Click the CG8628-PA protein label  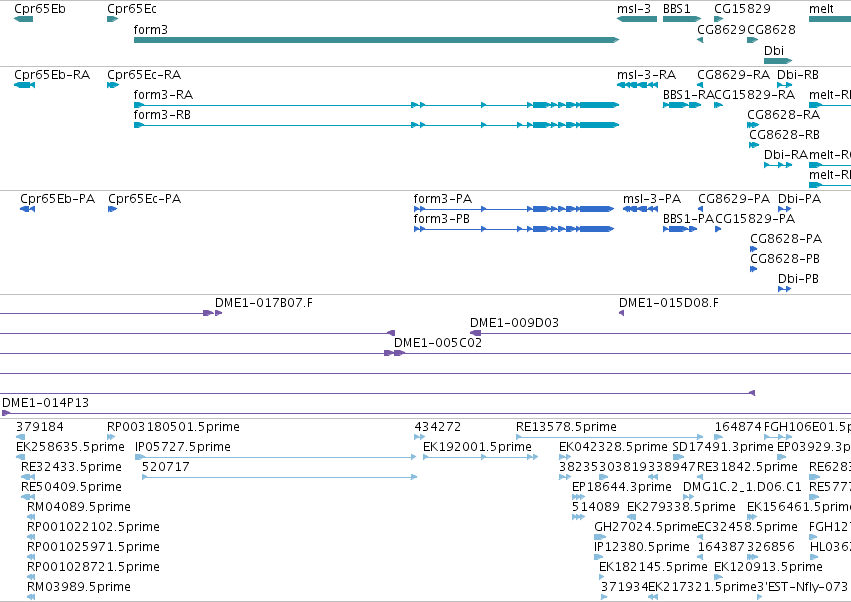pos(786,239)
